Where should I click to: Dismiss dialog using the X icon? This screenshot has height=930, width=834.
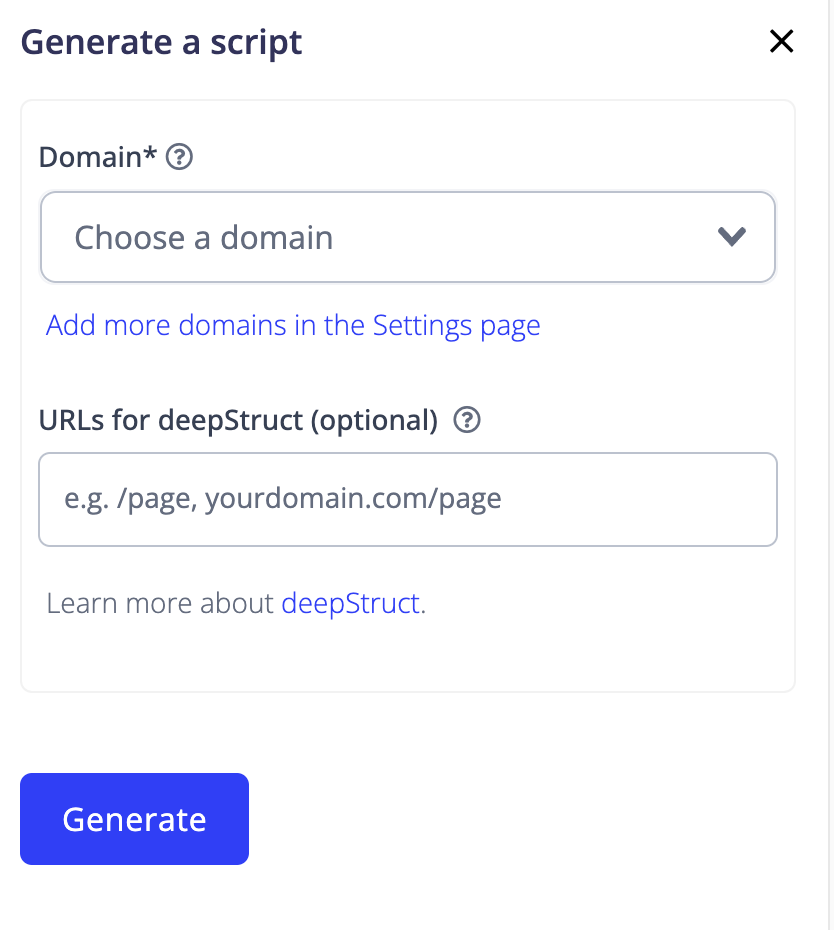click(781, 42)
